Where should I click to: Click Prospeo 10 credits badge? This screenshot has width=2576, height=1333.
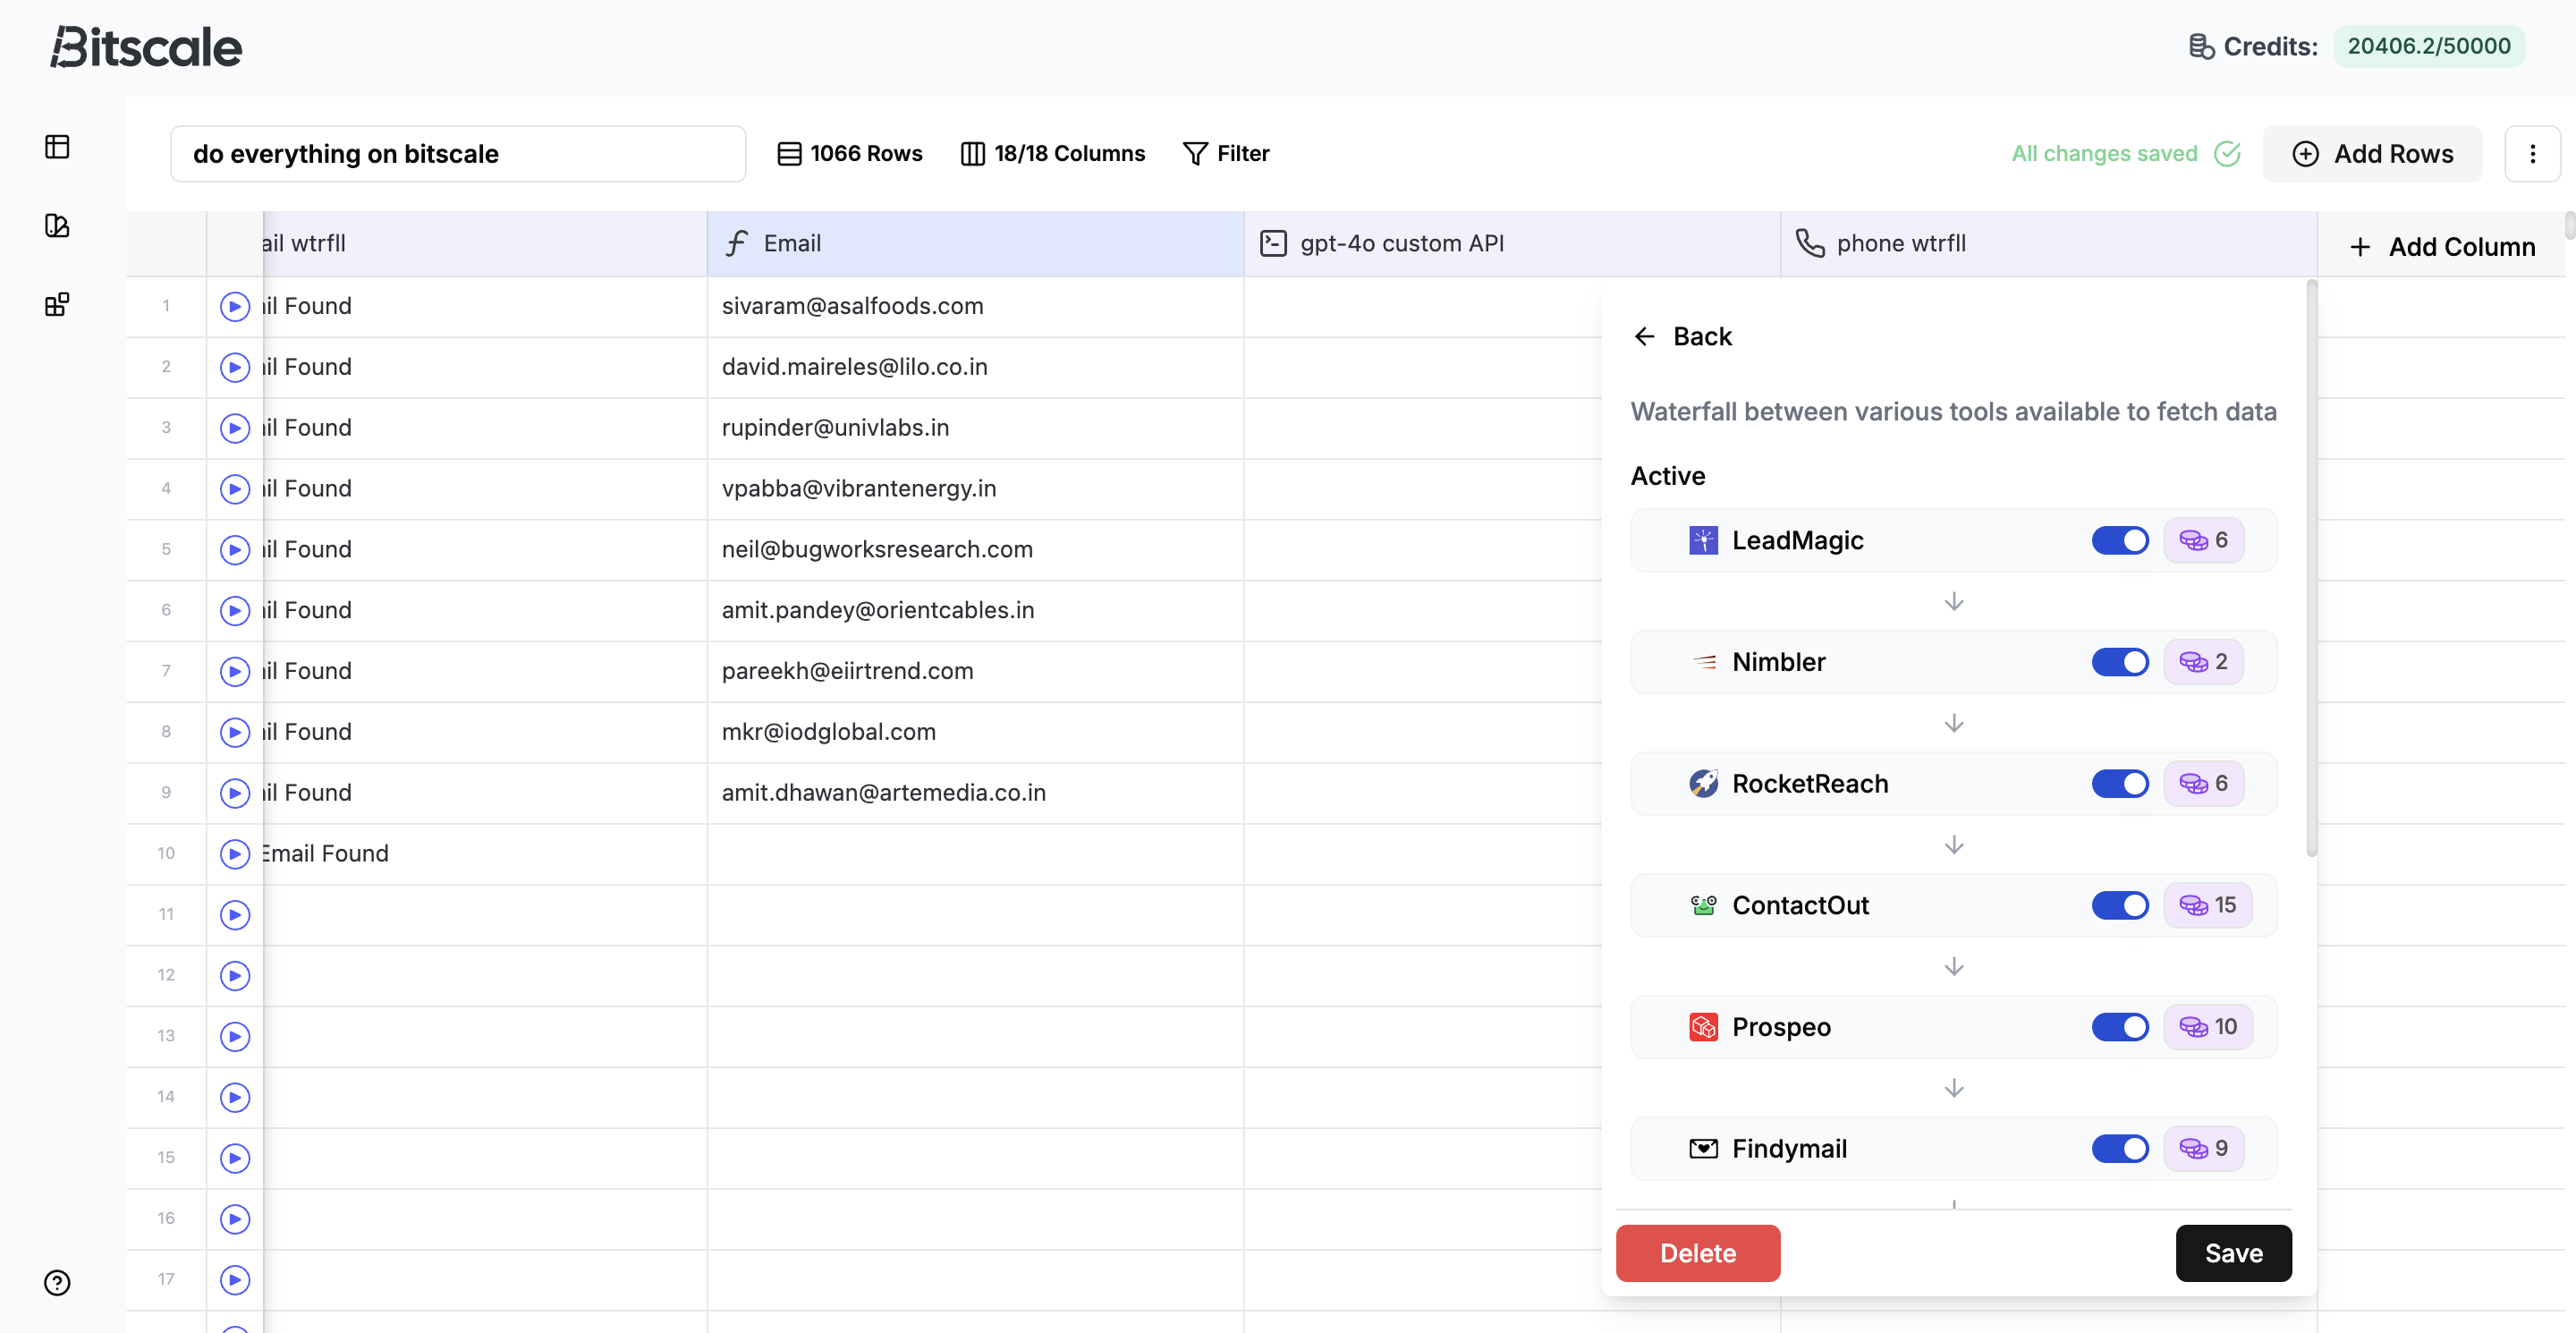tap(2207, 1027)
